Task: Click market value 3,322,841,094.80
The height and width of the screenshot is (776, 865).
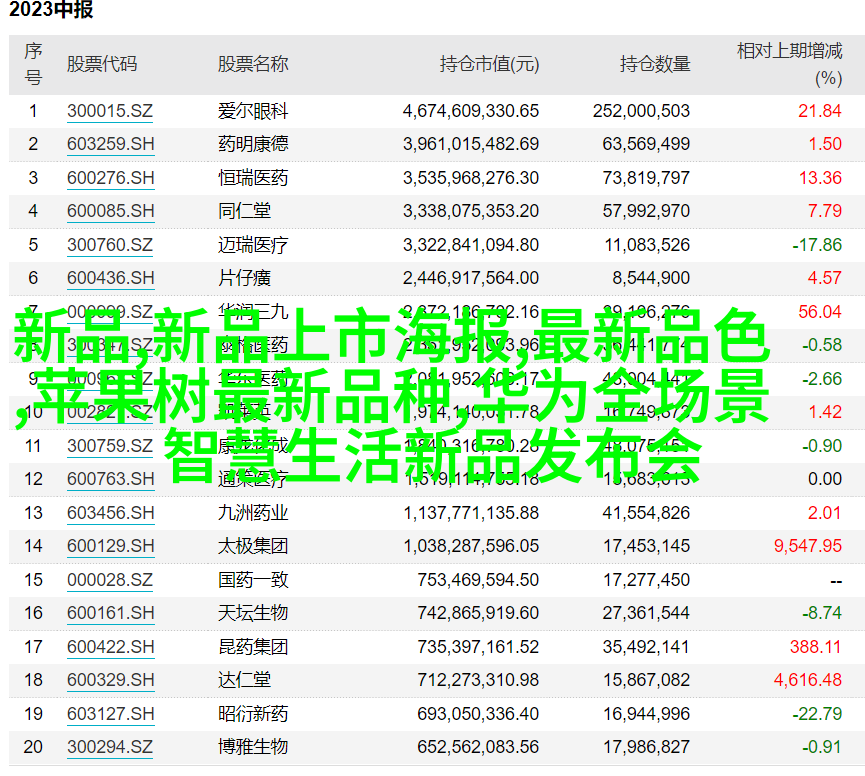Action: pyautogui.click(x=471, y=245)
